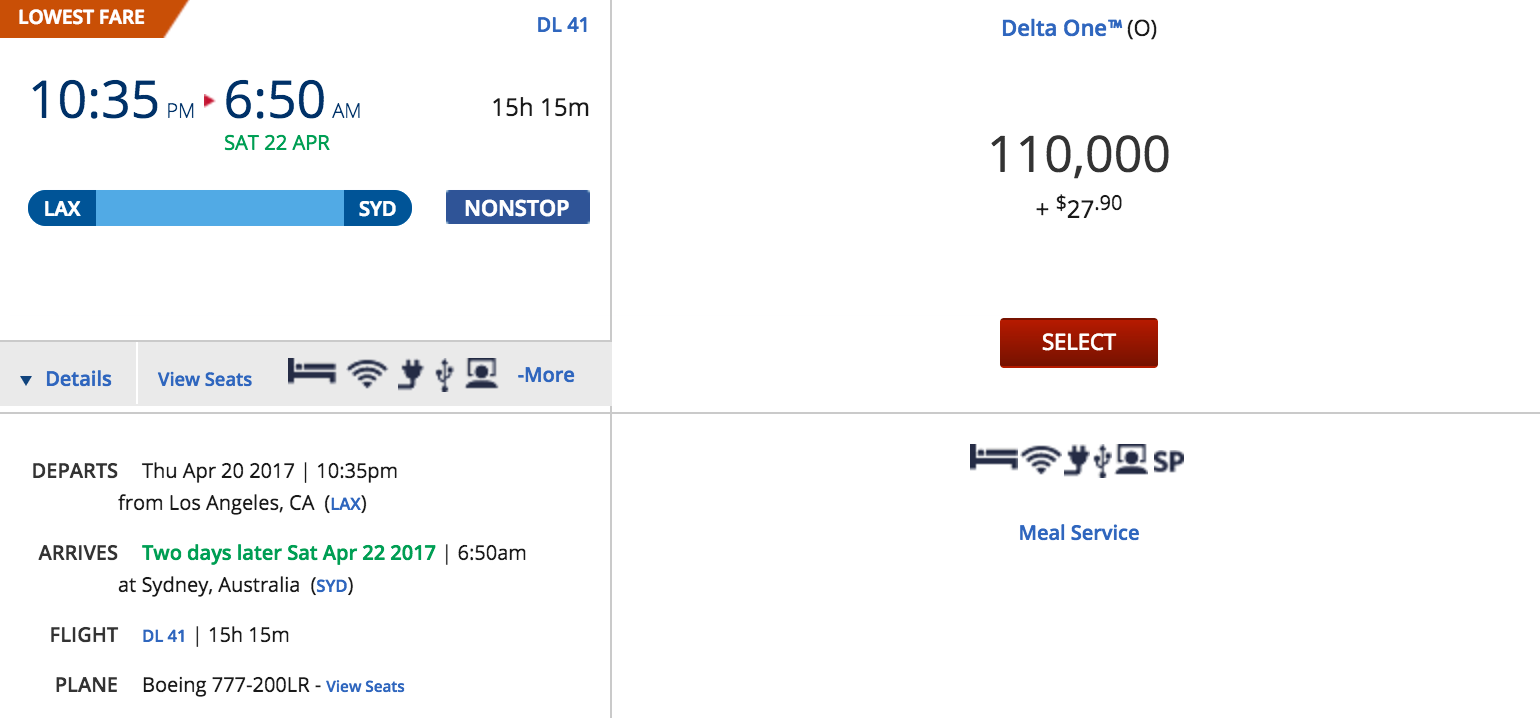This screenshot has width=1540, height=718.
Task: Click the USB icon in the Details bar
Action: coord(445,374)
